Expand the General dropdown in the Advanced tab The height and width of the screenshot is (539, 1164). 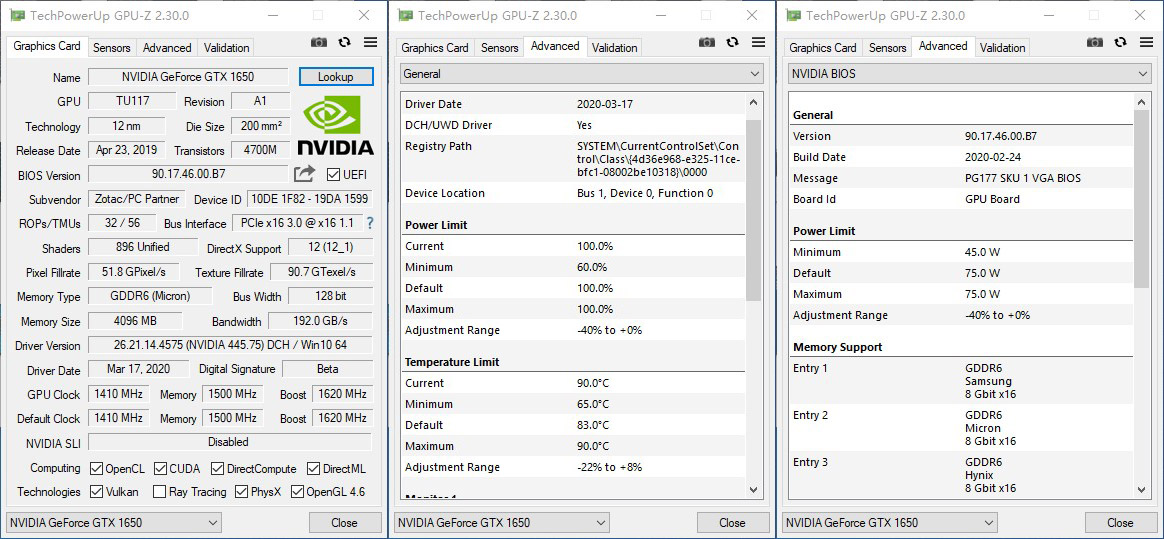click(582, 74)
